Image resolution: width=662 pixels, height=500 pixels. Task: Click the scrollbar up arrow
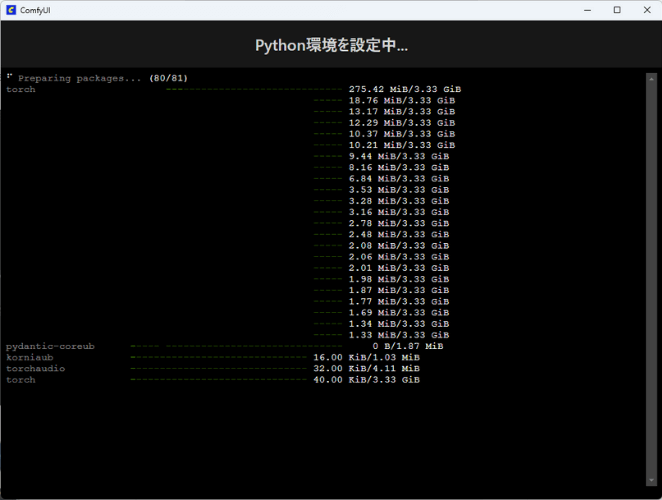(x=651, y=79)
